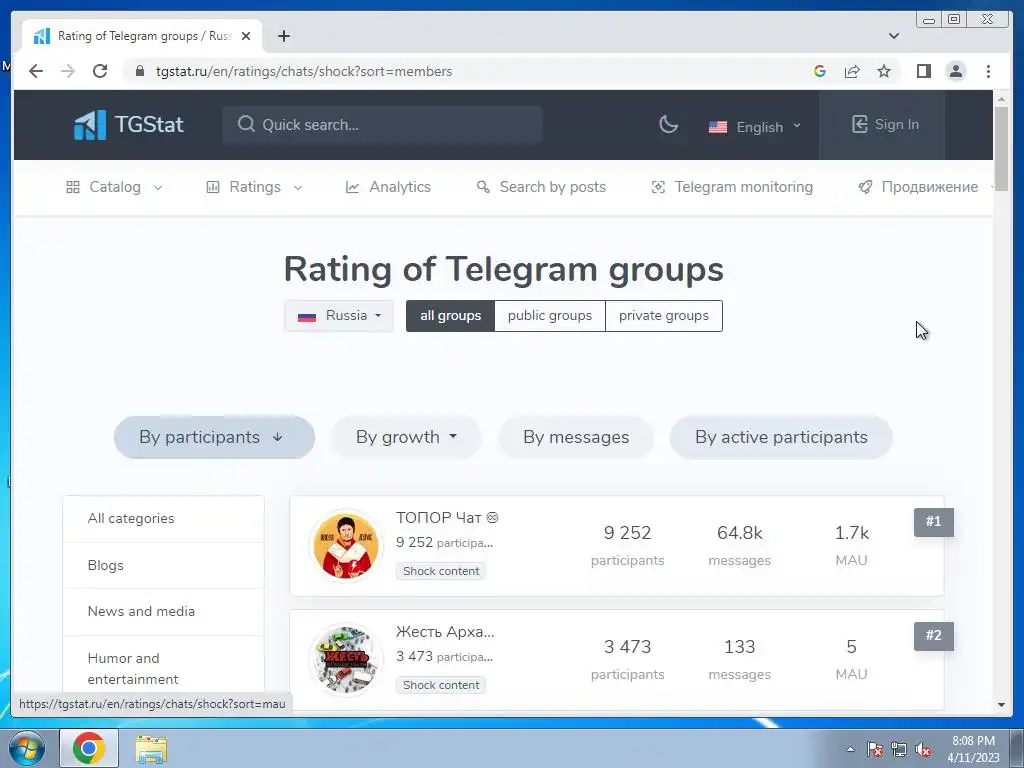Click 1.7k MAU value
1024x768 pixels.
click(x=852, y=533)
